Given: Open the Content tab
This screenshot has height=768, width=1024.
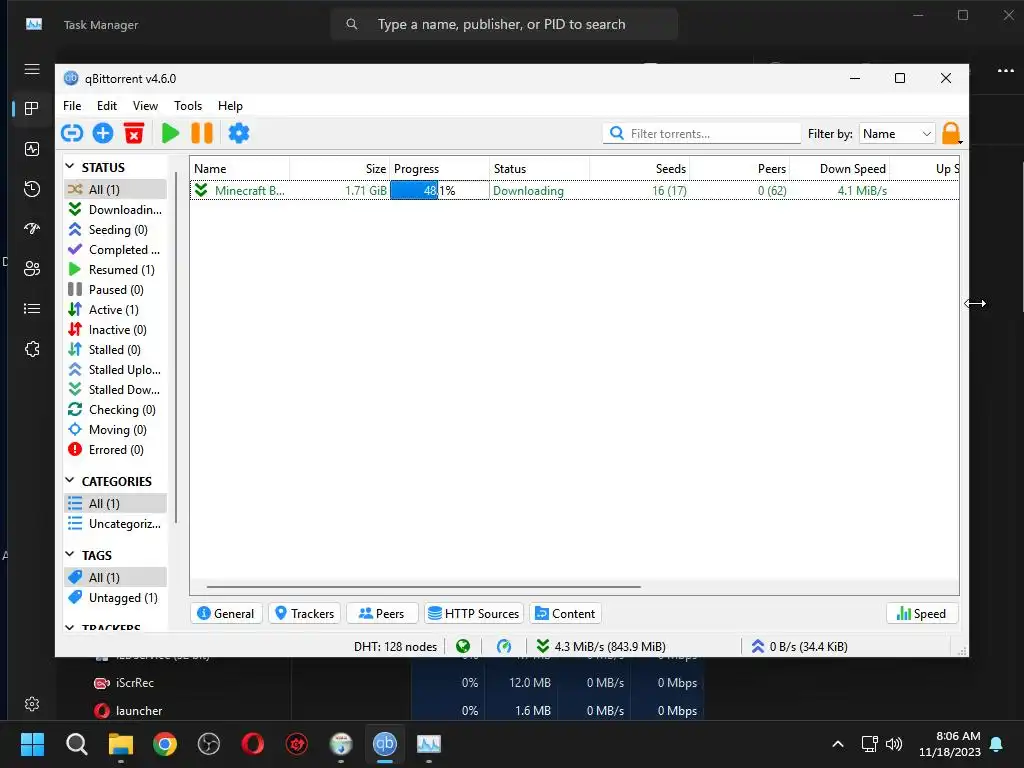Looking at the screenshot, I should 565,614.
